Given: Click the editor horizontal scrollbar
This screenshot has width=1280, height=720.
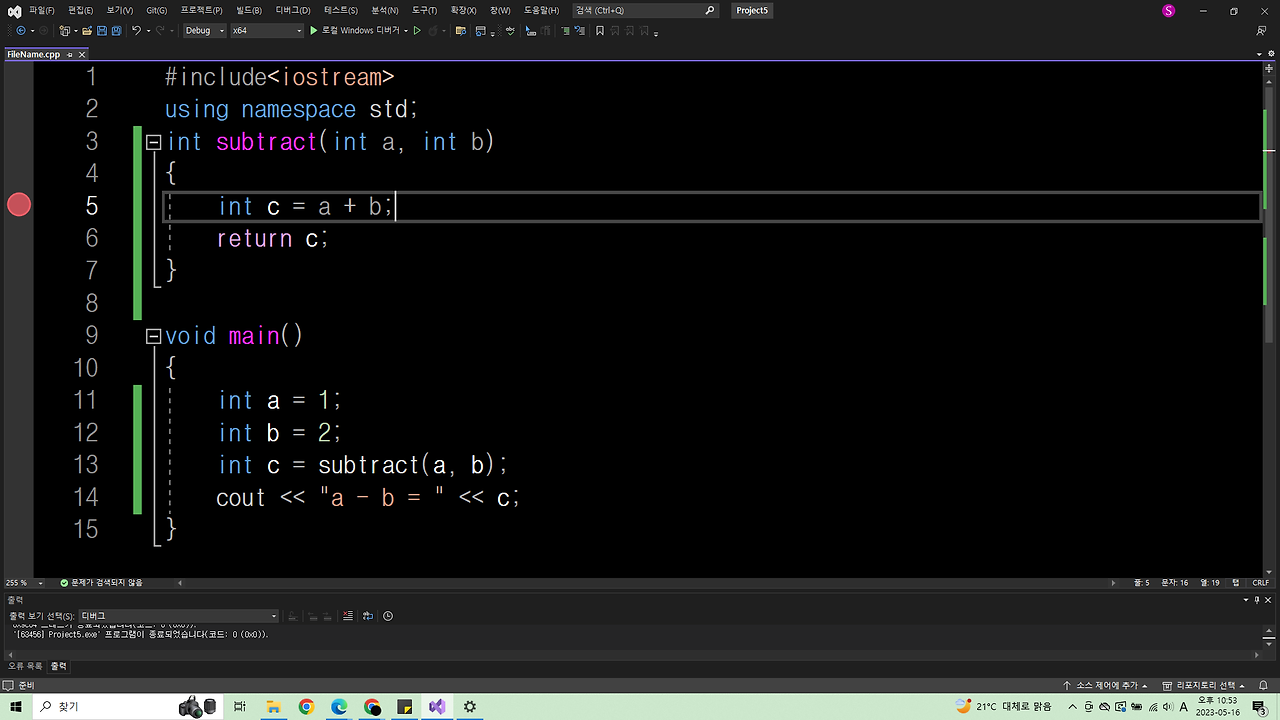Looking at the screenshot, I should click(x=646, y=583).
